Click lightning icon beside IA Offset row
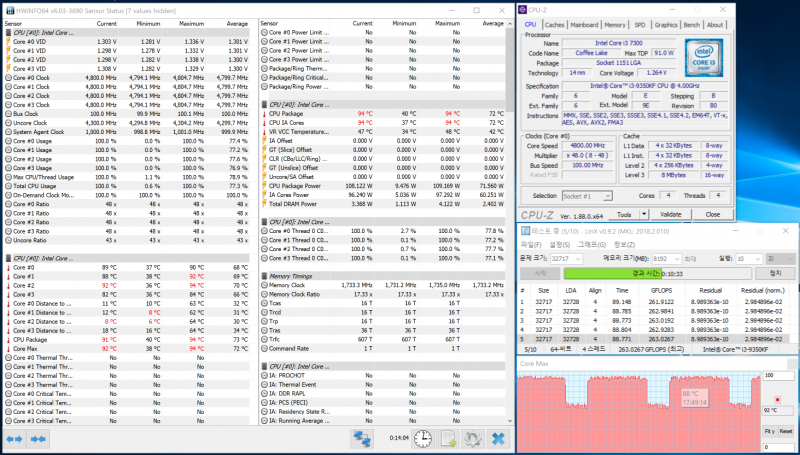800x455 pixels. (264, 141)
